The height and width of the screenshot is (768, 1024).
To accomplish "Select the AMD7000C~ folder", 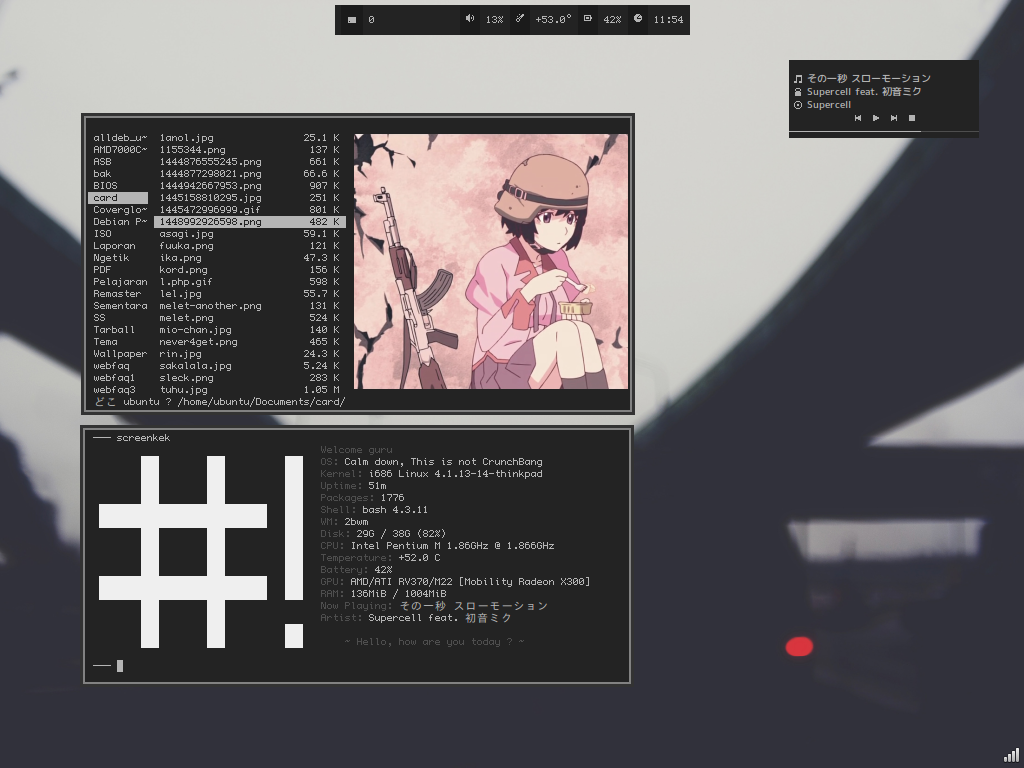I will [120, 150].
